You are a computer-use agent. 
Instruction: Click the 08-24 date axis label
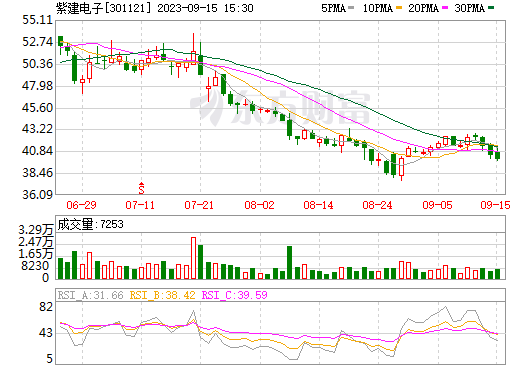click(x=377, y=205)
